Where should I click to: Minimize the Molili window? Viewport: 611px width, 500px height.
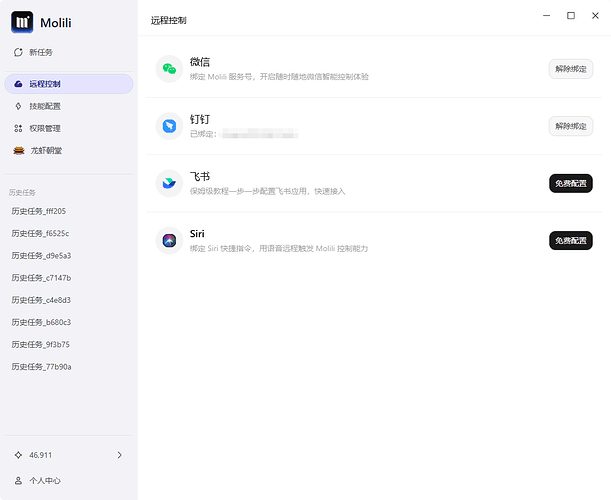(x=547, y=16)
